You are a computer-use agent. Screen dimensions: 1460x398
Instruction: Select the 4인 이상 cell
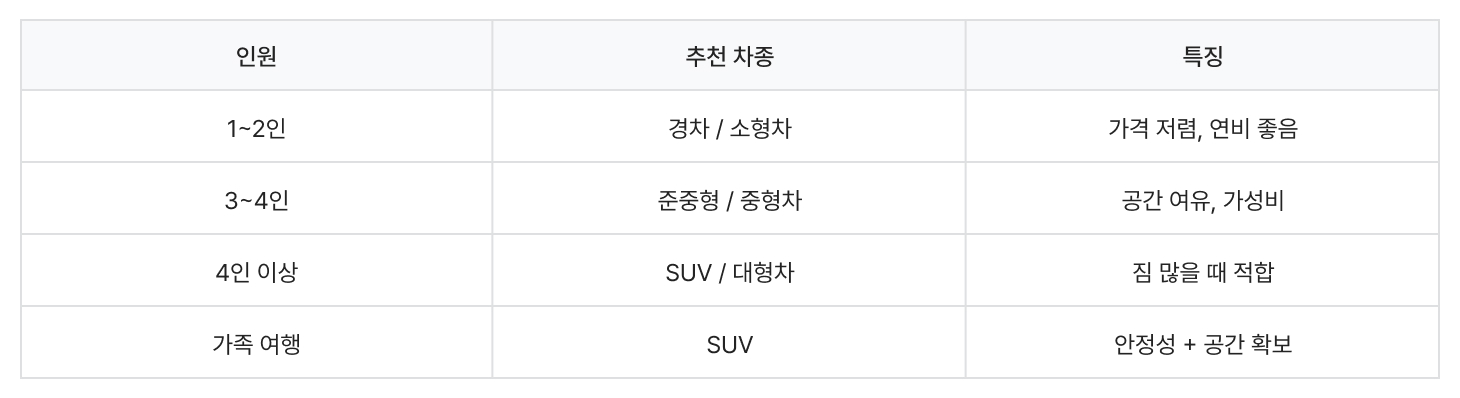tap(256, 271)
